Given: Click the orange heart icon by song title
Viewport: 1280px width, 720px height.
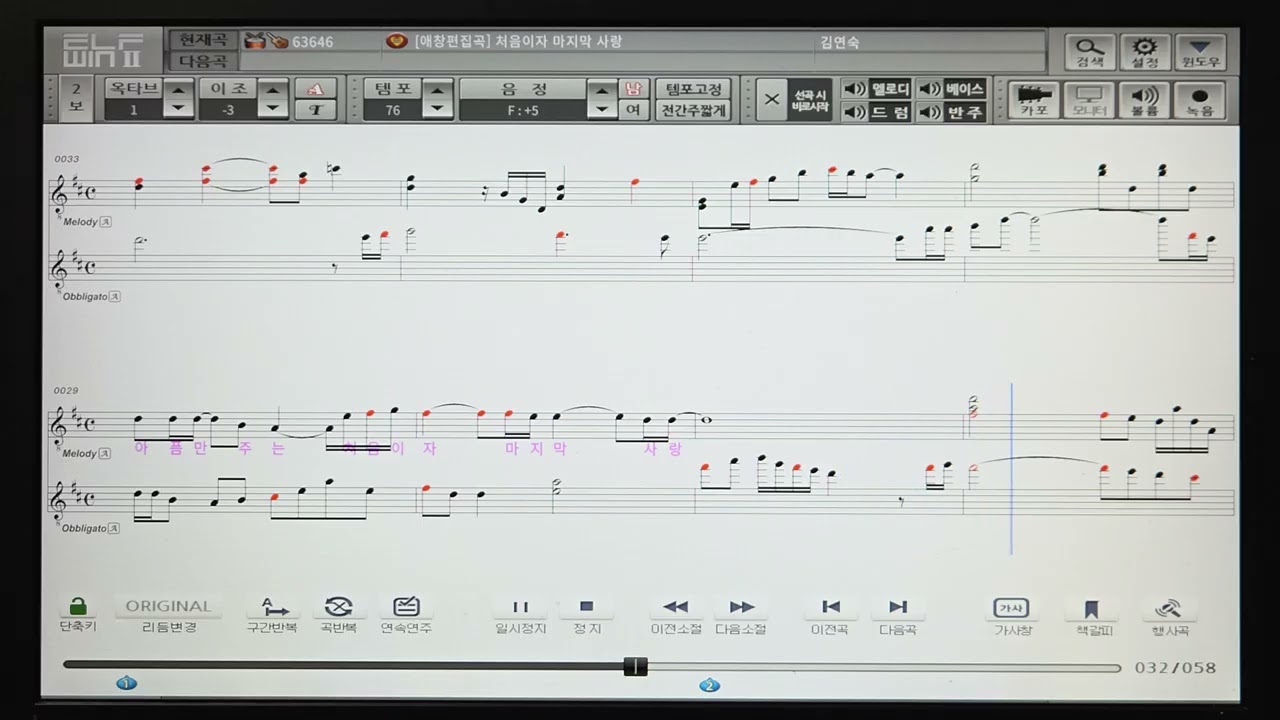Looking at the screenshot, I should (396, 41).
